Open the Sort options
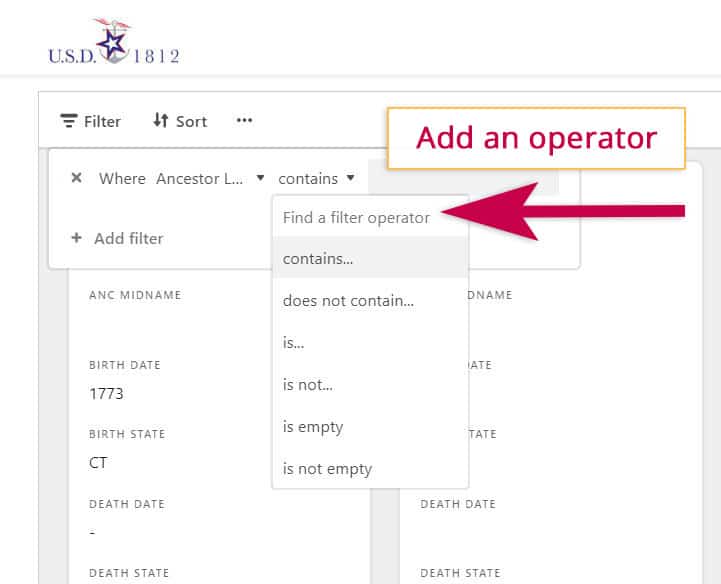 [x=180, y=121]
